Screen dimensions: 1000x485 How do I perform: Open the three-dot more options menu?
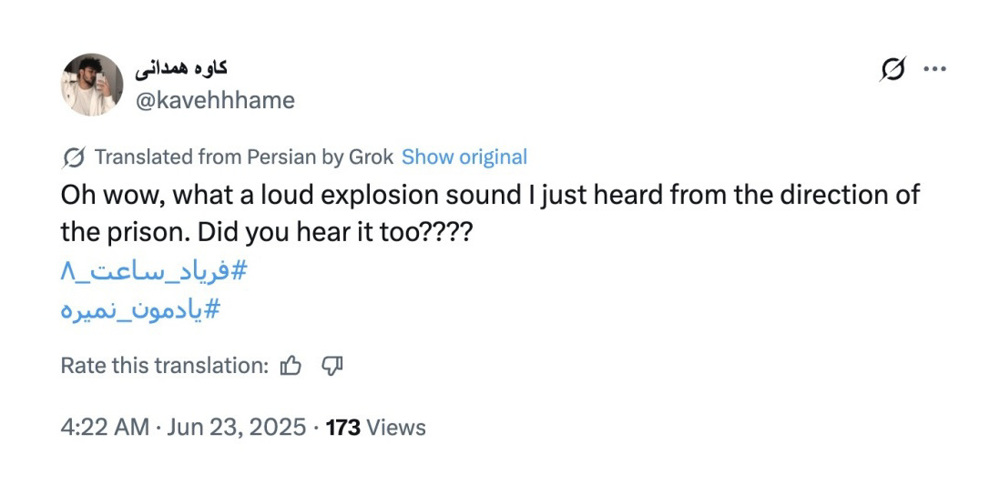934,69
